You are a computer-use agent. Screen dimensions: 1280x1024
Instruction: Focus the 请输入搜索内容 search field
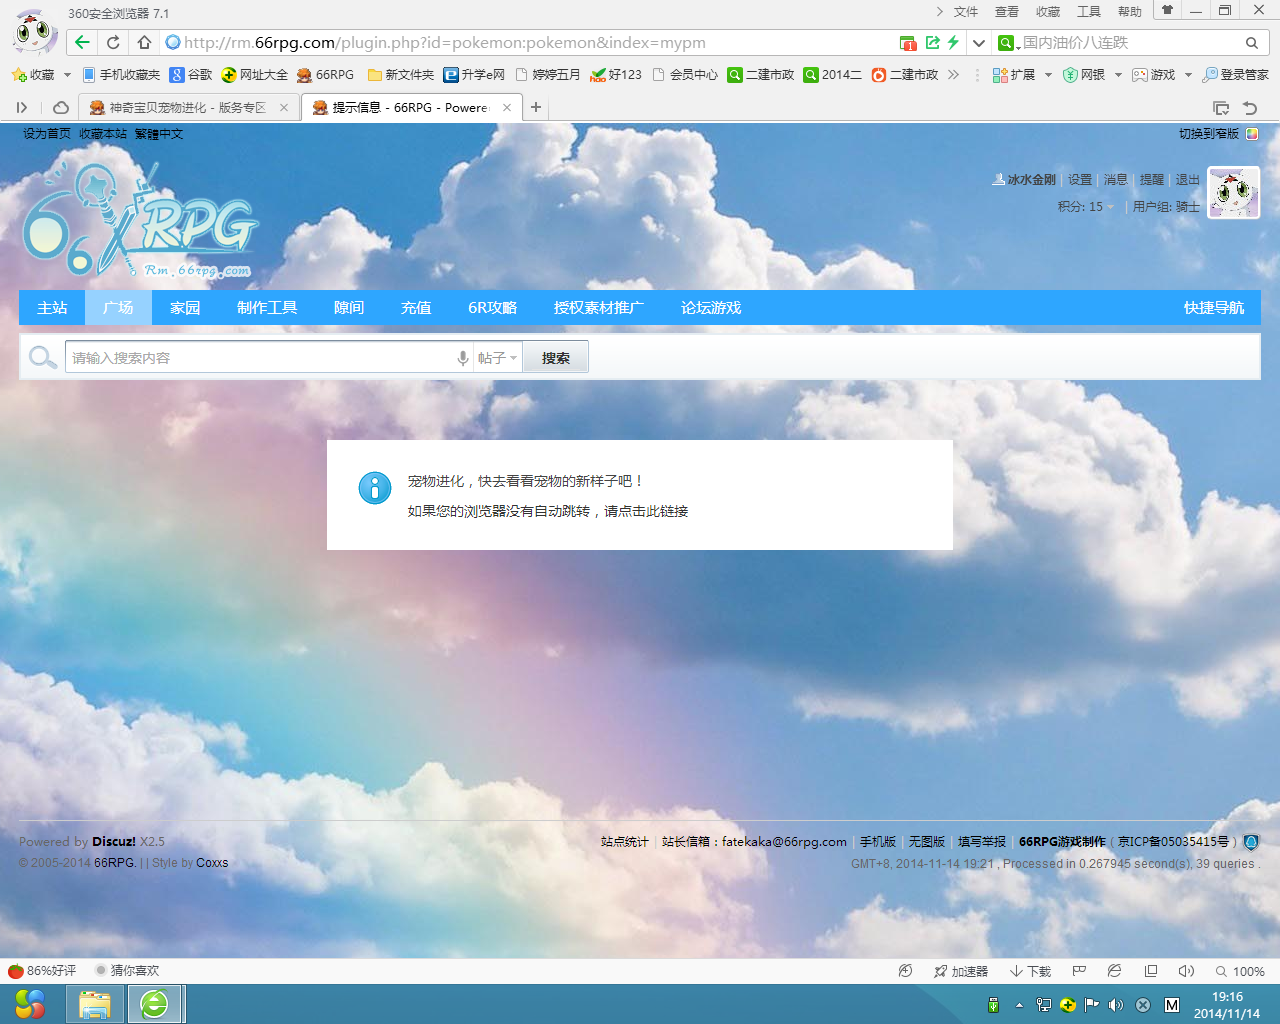(260, 357)
